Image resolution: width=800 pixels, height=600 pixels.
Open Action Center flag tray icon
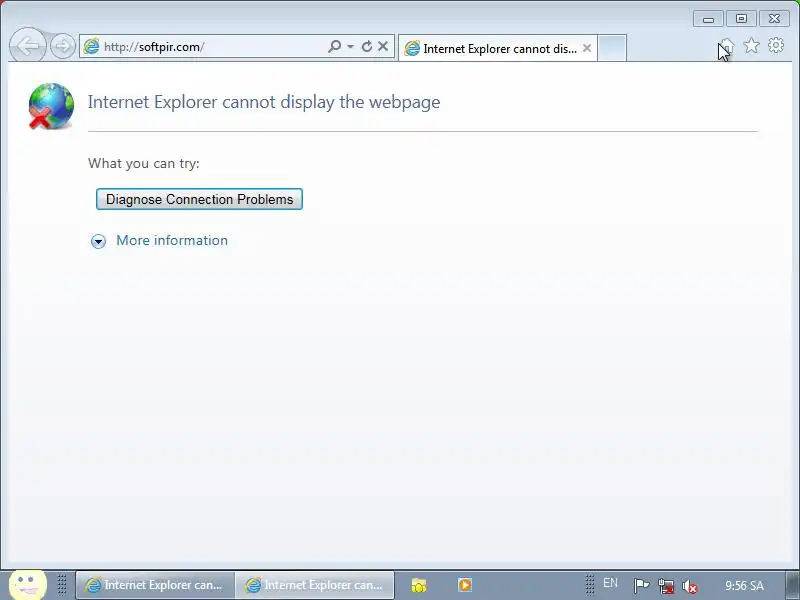641,585
